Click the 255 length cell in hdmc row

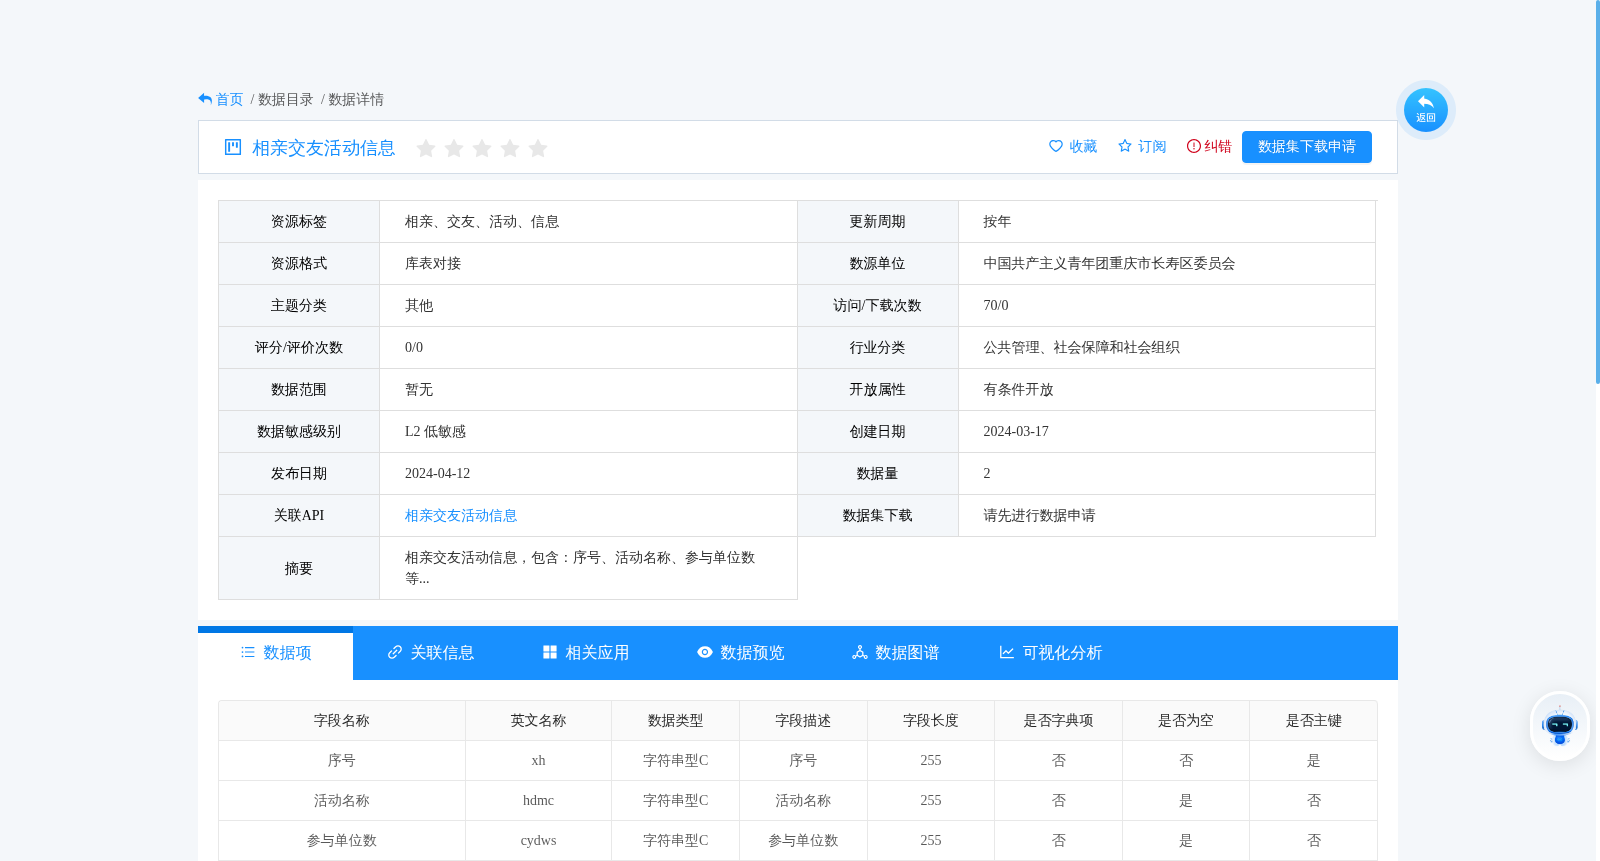(x=931, y=800)
